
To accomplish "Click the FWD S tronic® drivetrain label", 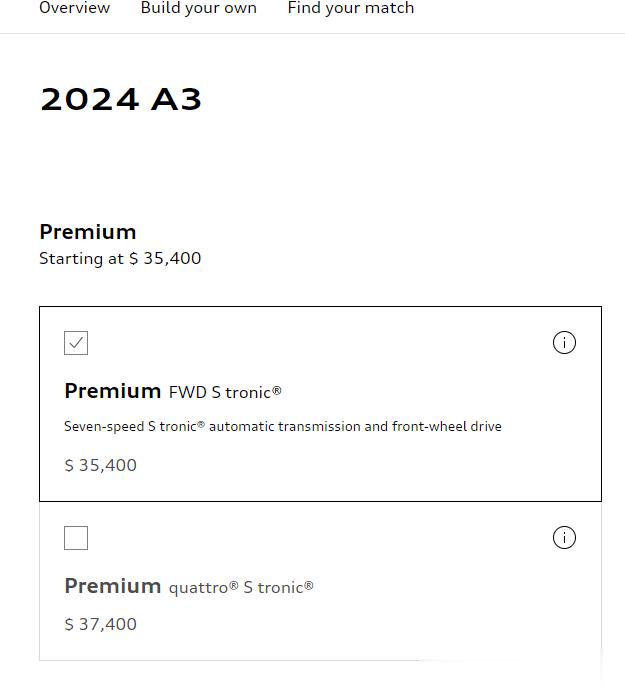I will (x=225, y=392).
